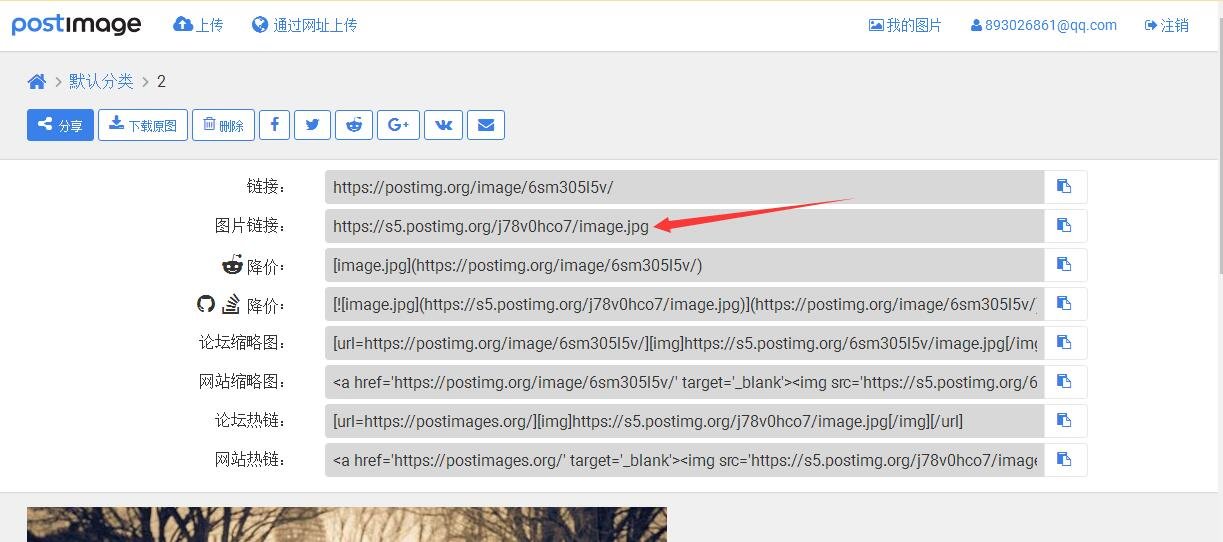Image resolution: width=1223 pixels, height=542 pixels.
Task: Copy the 链接 link field
Action: 1065,187
